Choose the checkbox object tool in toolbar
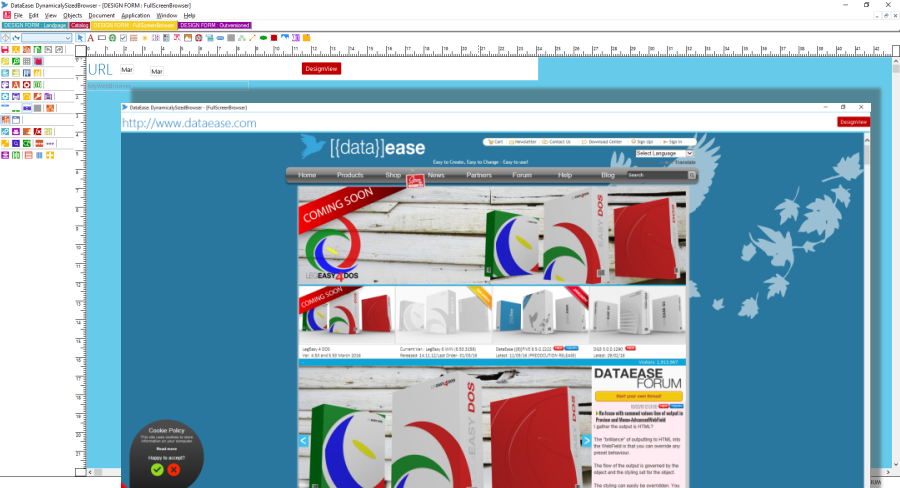The width and height of the screenshot is (900, 488). click(123, 38)
